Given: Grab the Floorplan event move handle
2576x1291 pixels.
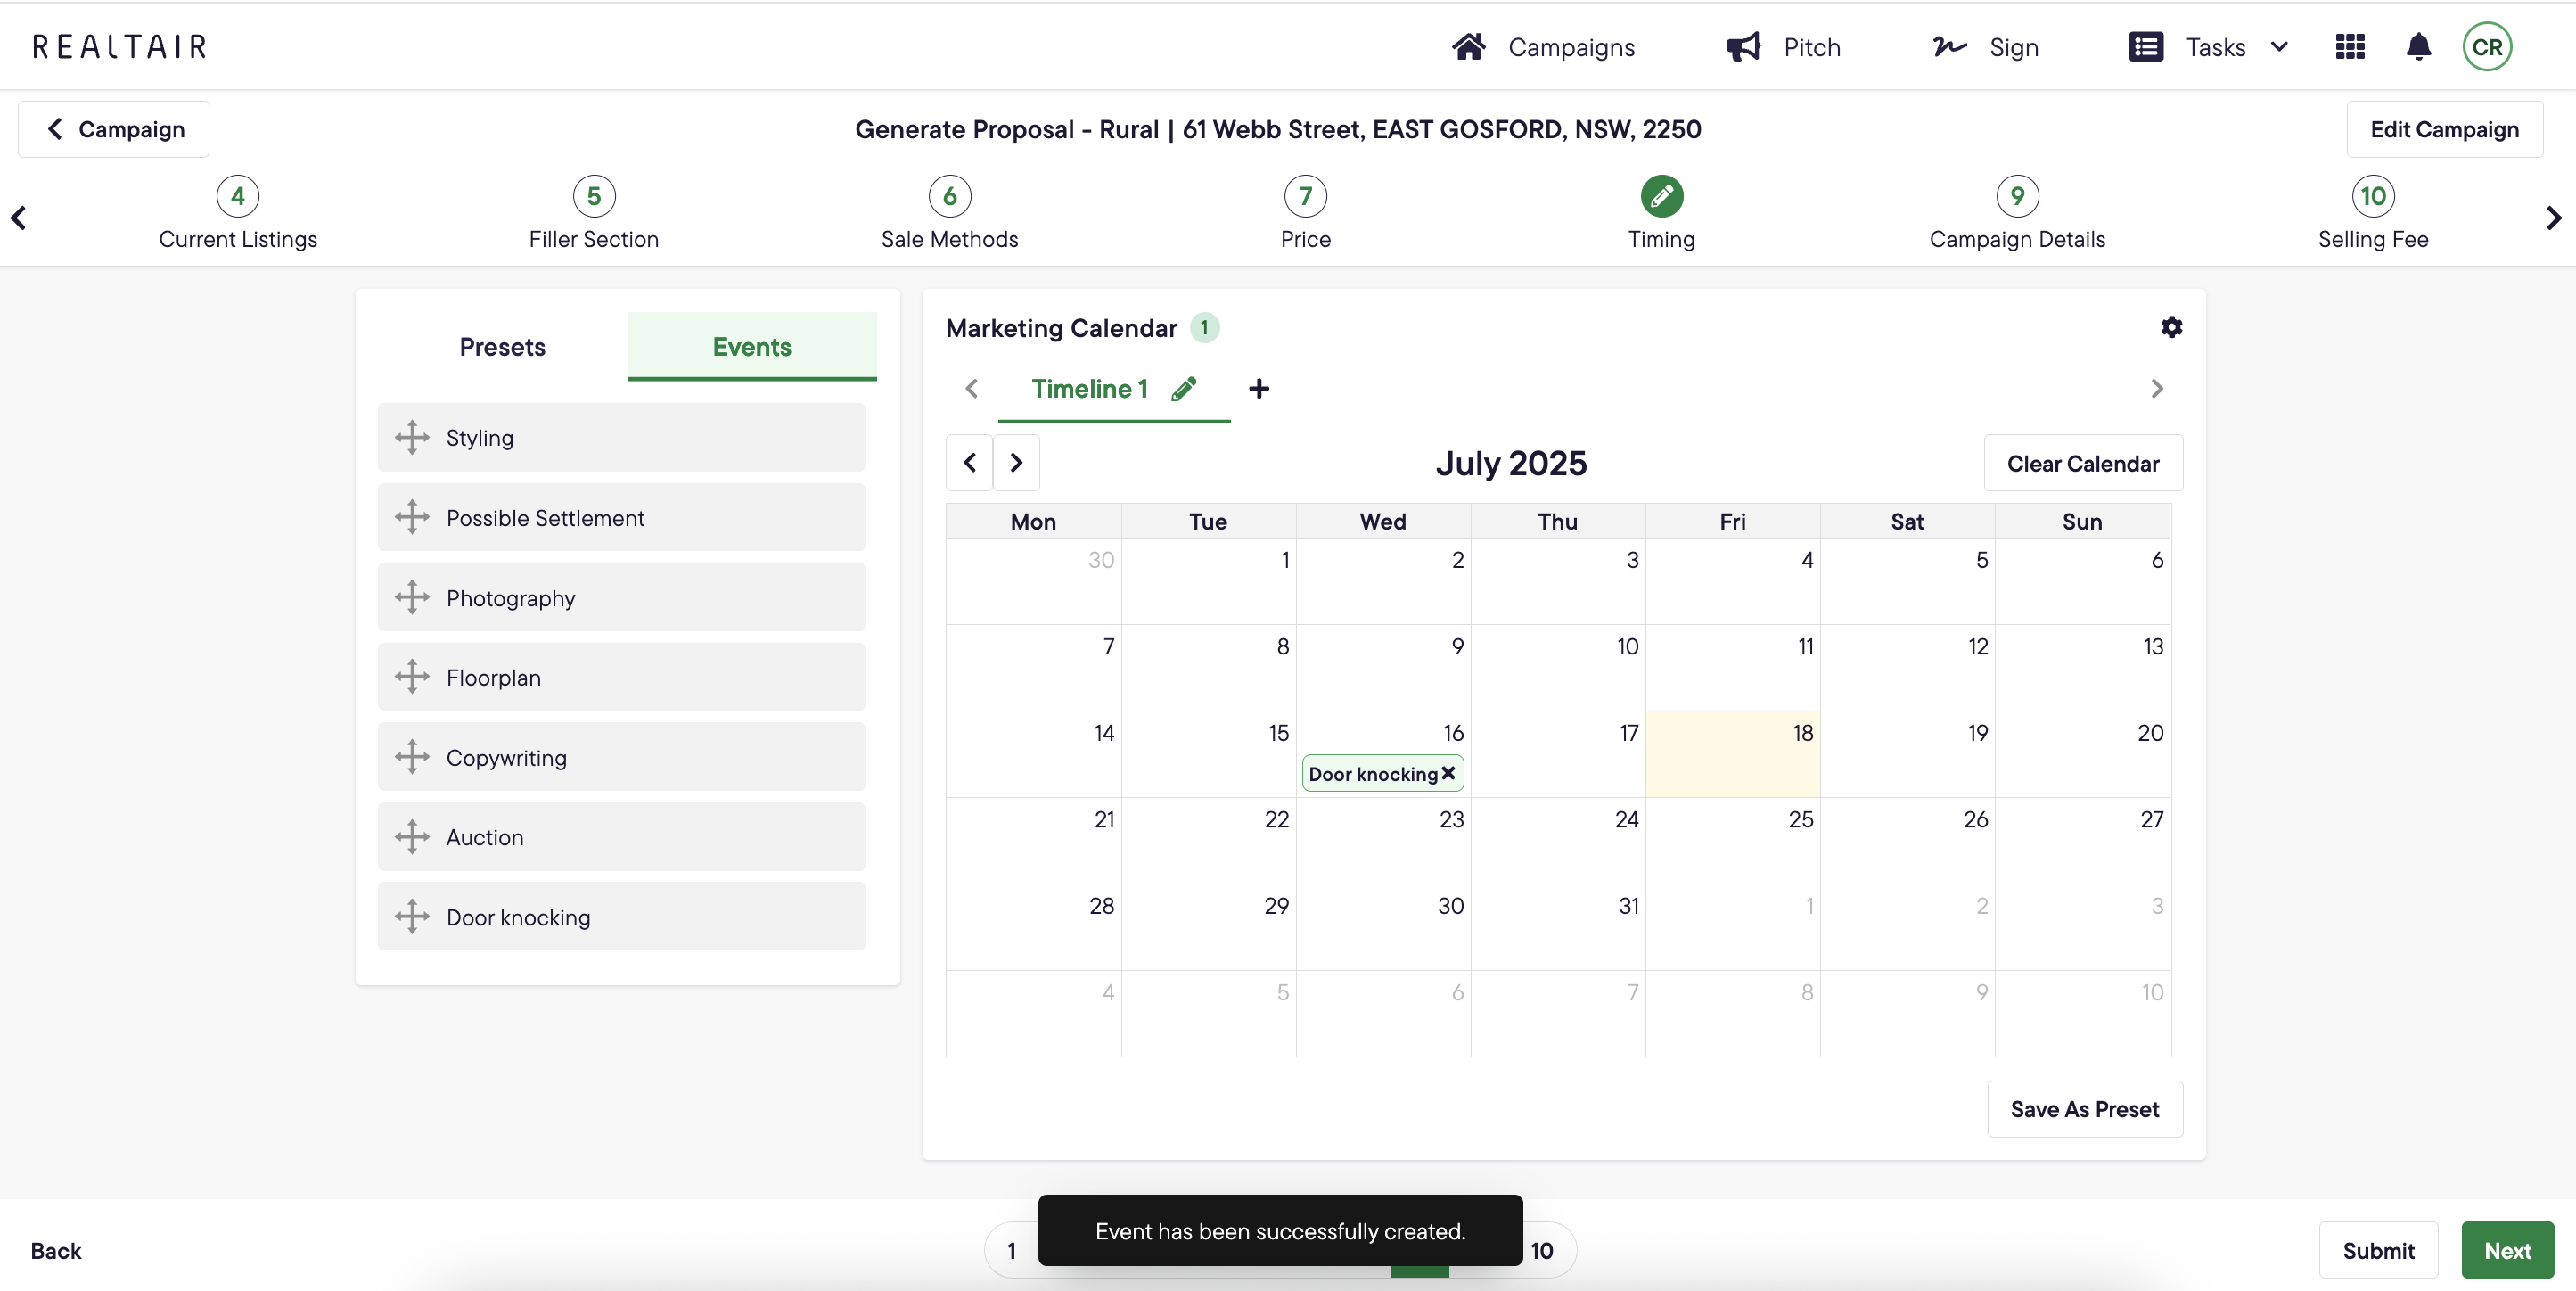Looking at the screenshot, I should [x=412, y=677].
